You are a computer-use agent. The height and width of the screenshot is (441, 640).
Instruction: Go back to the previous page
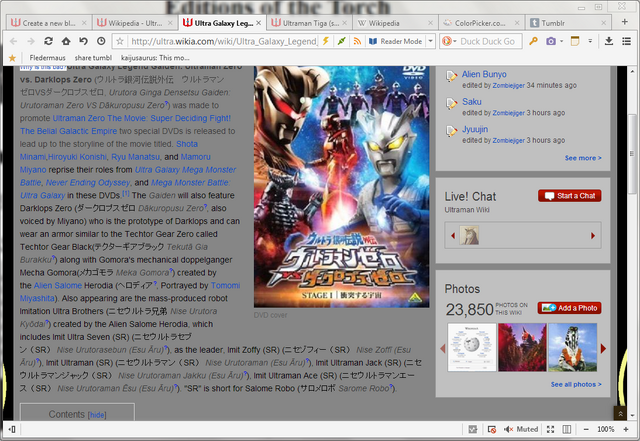coord(13,41)
